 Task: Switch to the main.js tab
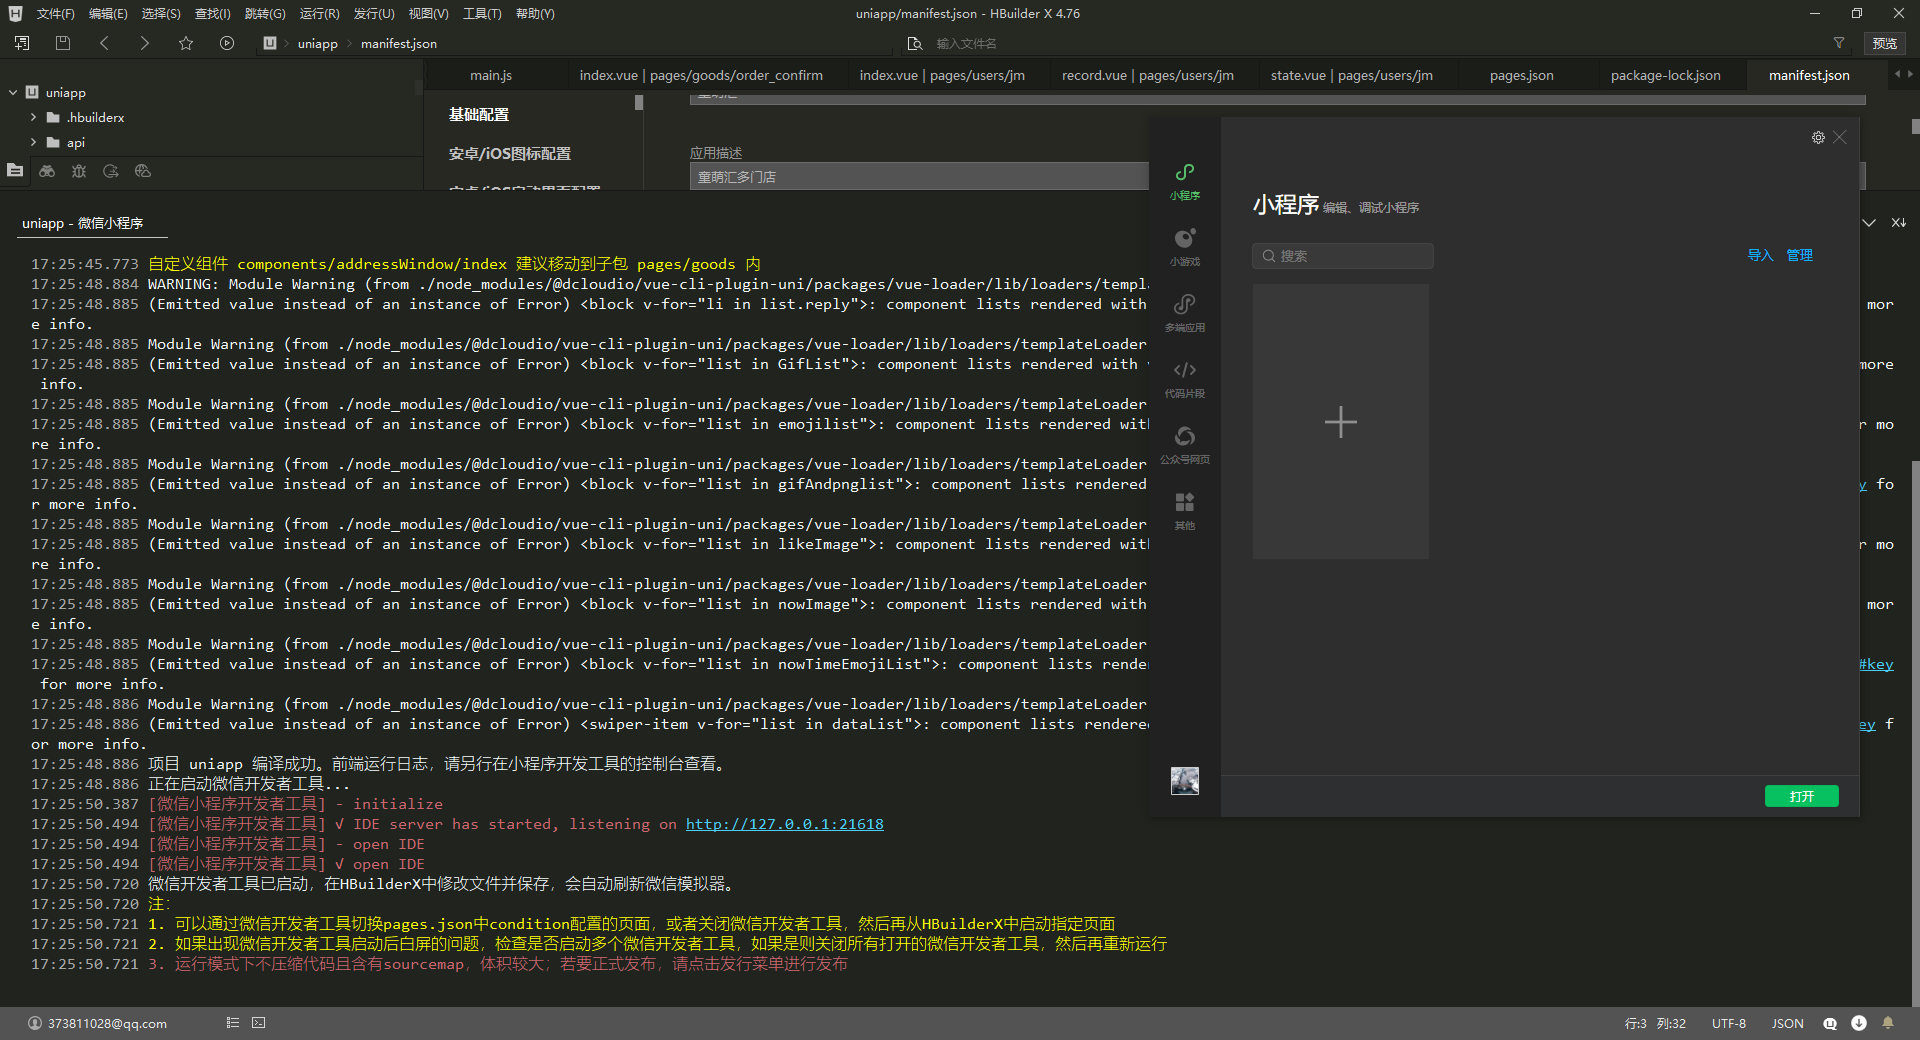490,75
